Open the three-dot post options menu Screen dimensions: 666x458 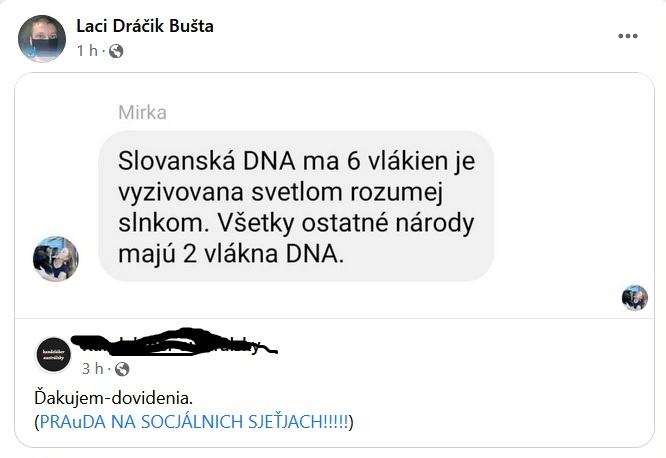coord(627,36)
